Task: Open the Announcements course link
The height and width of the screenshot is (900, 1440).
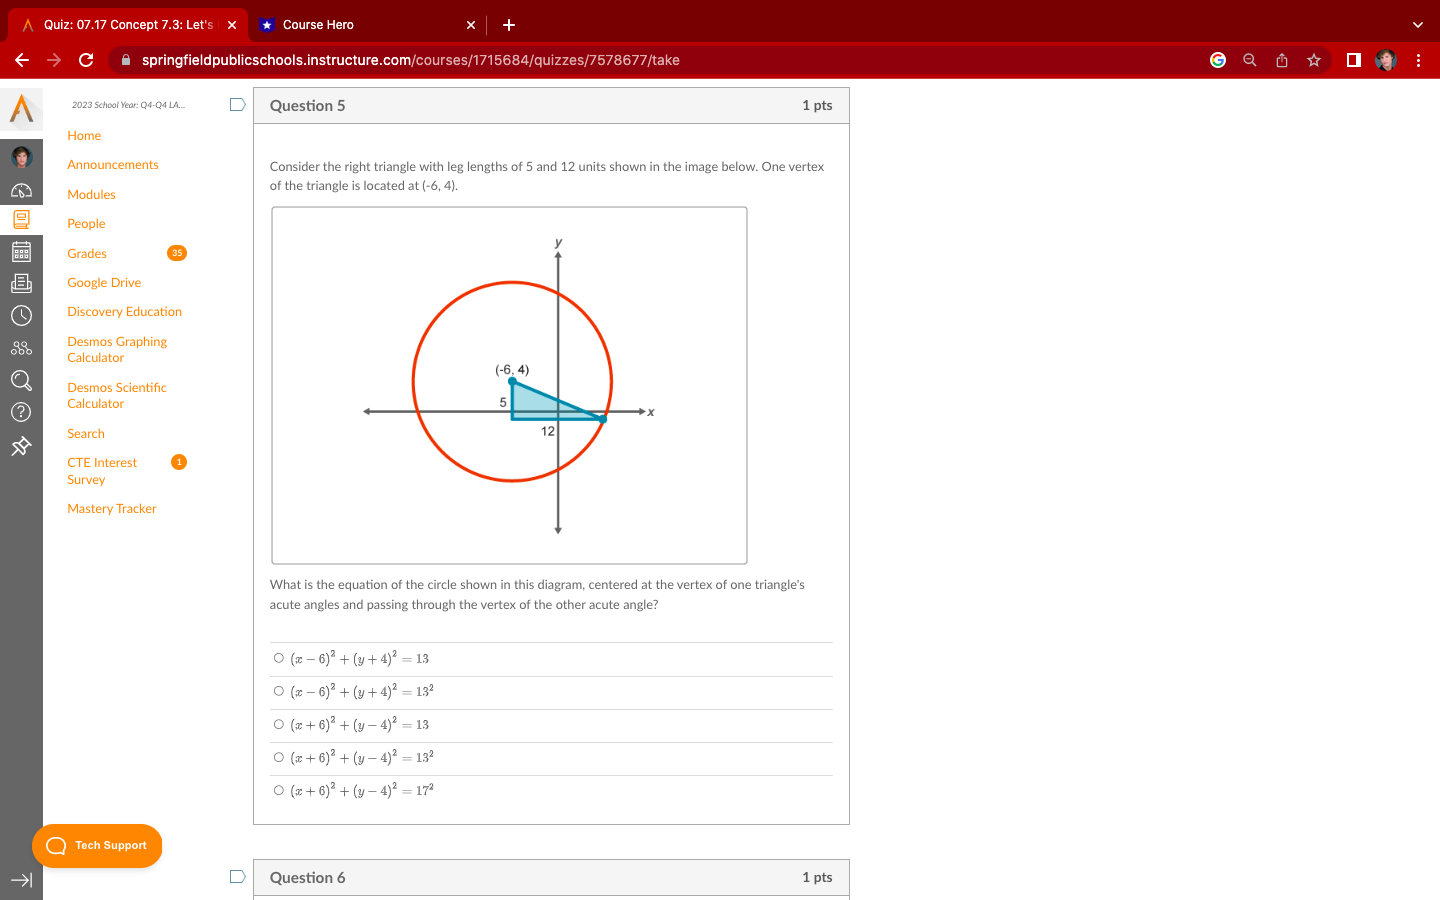Action: (113, 165)
